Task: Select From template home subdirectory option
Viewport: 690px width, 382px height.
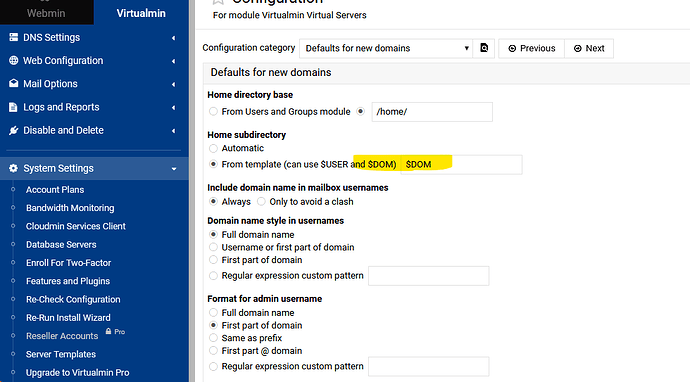Action: (x=213, y=164)
